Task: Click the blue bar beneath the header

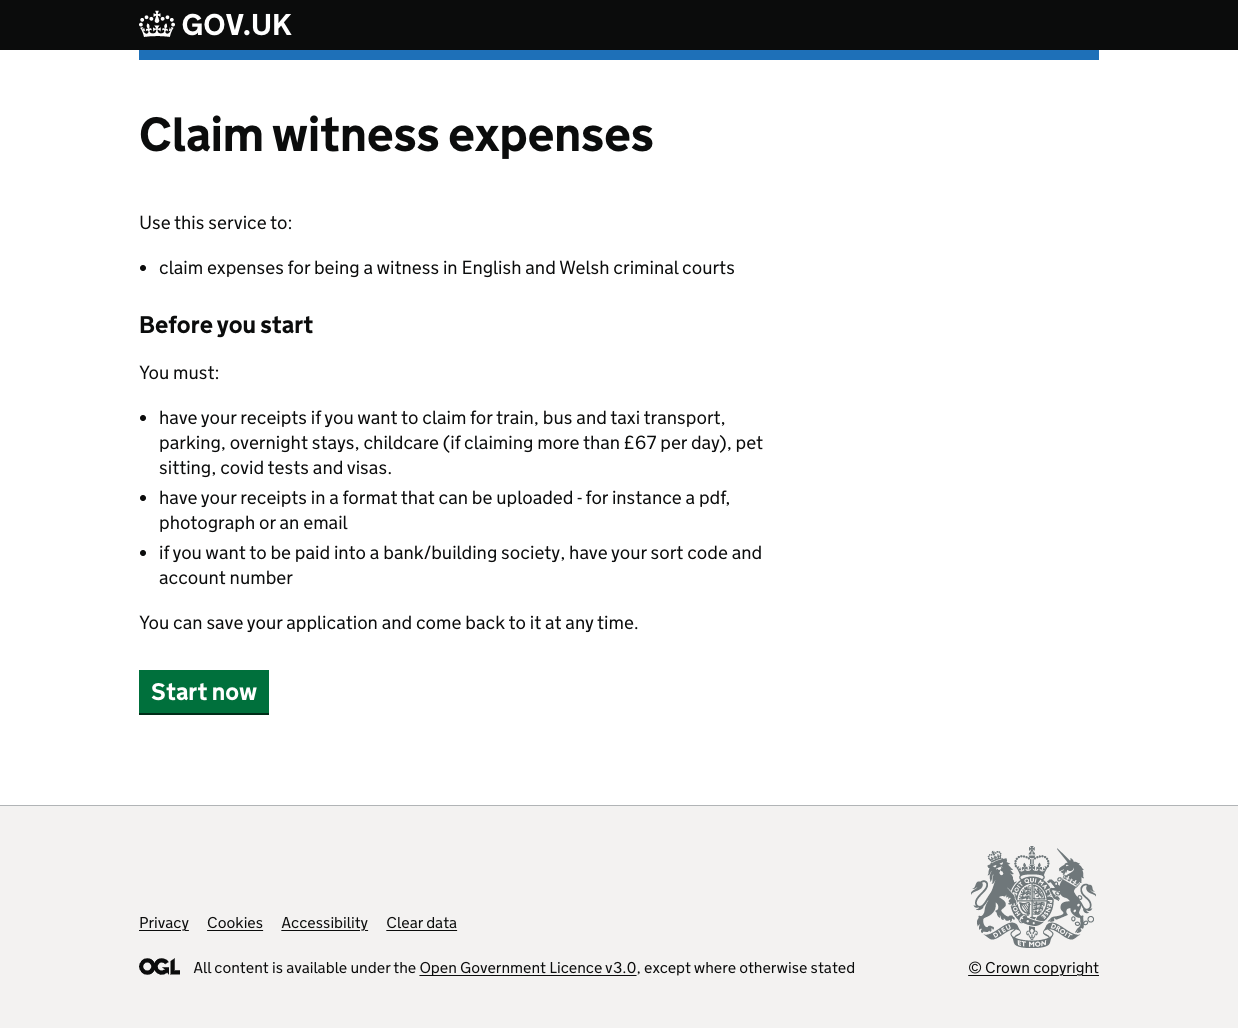Action: click(618, 55)
